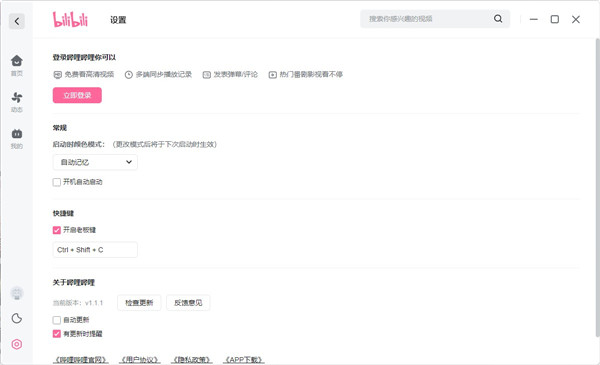Click the icon beside 发表弹幕/评论
The image size is (600, 365).
click(x=207, y=75)
